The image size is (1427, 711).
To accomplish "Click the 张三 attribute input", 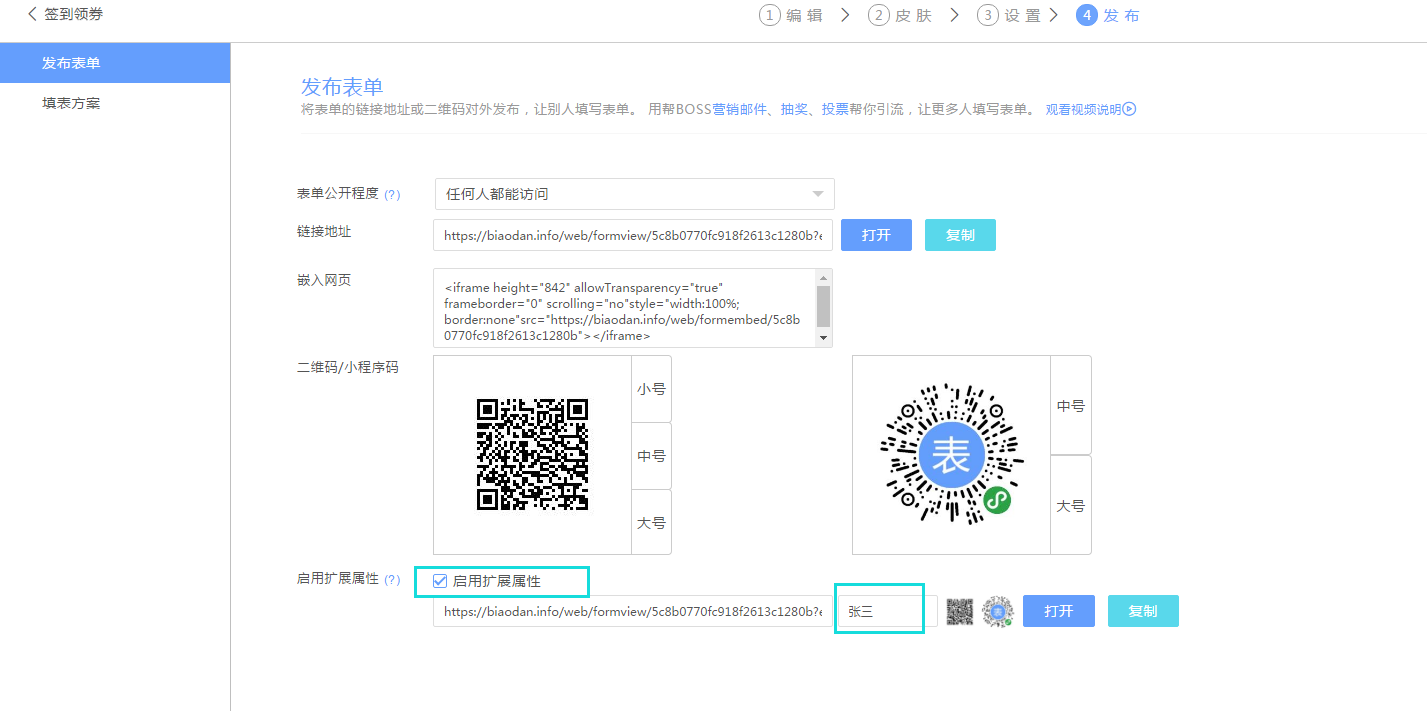I will tap(886, 611).
